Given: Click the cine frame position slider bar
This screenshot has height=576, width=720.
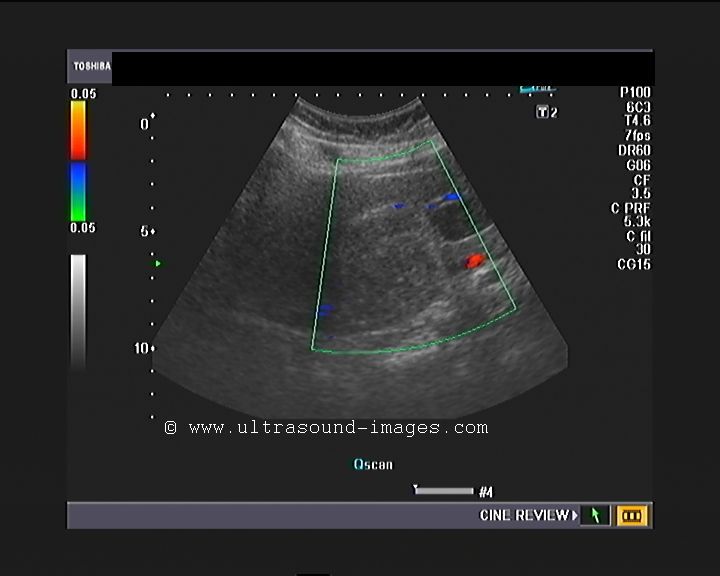Looking at the screenshot, I should (444, 491).
